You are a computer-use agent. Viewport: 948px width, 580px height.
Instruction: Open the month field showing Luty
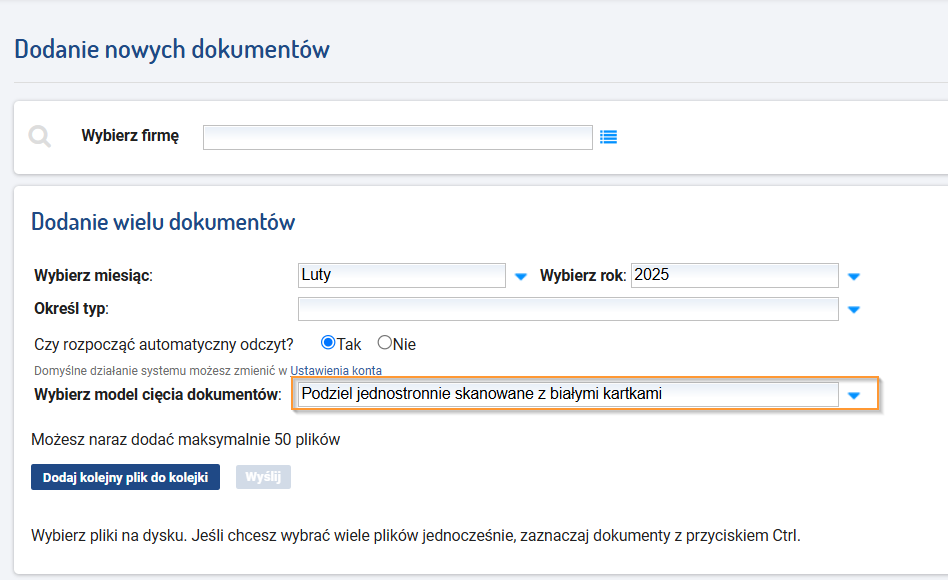click(401, 275)
